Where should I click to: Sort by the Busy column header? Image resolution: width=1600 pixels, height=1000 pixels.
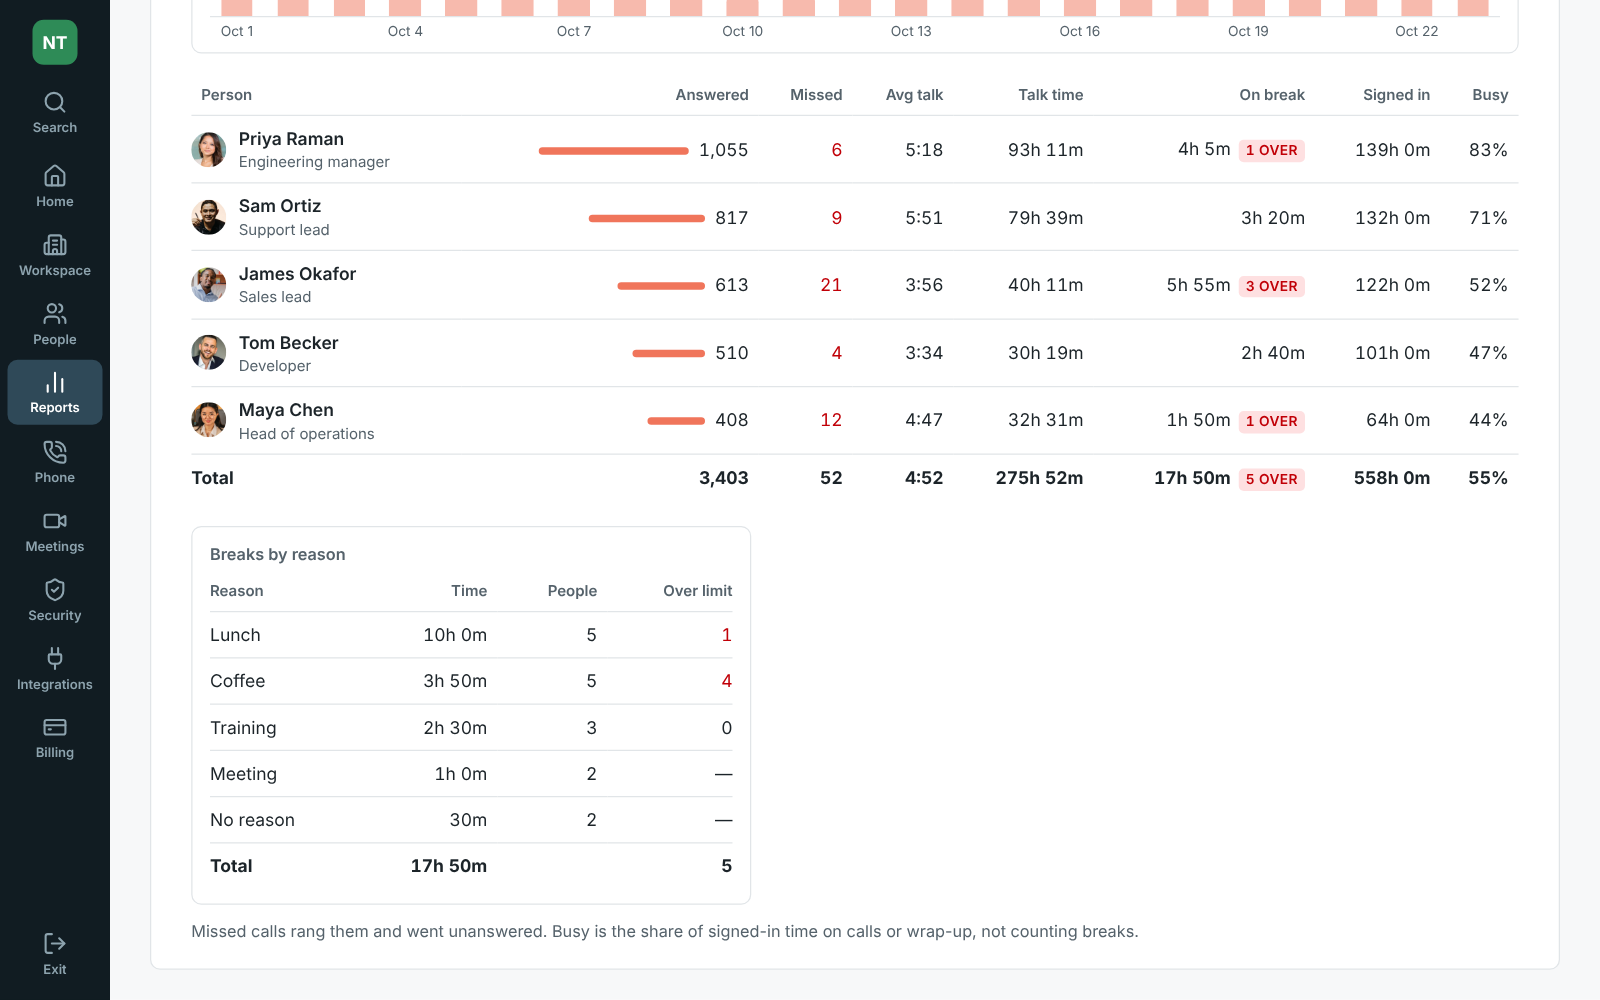1490,95
